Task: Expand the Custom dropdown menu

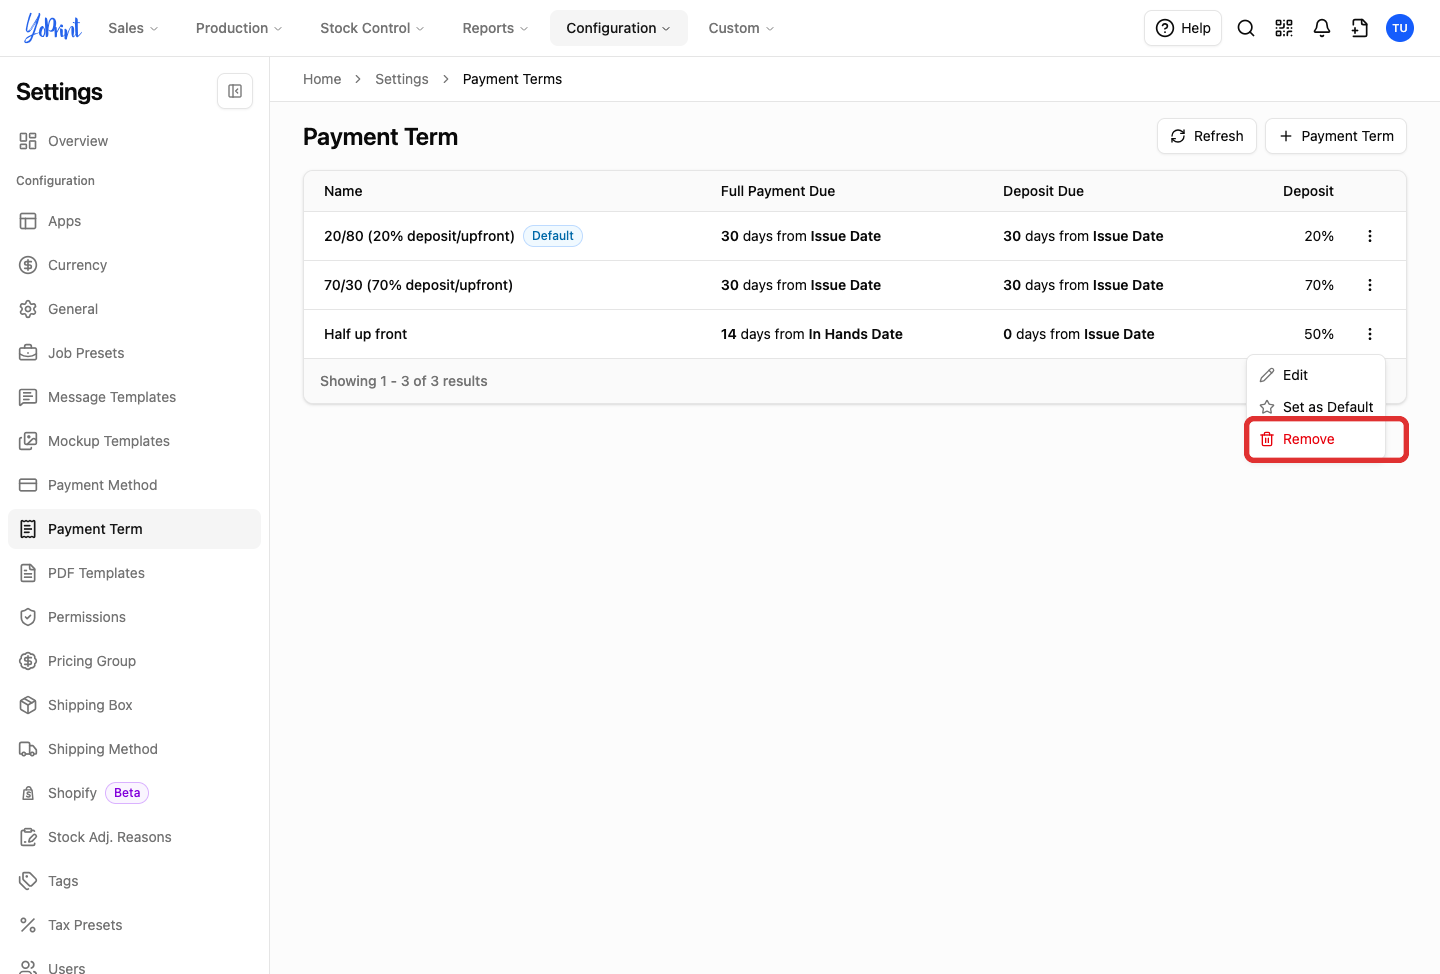Action: tap(741, 28)
